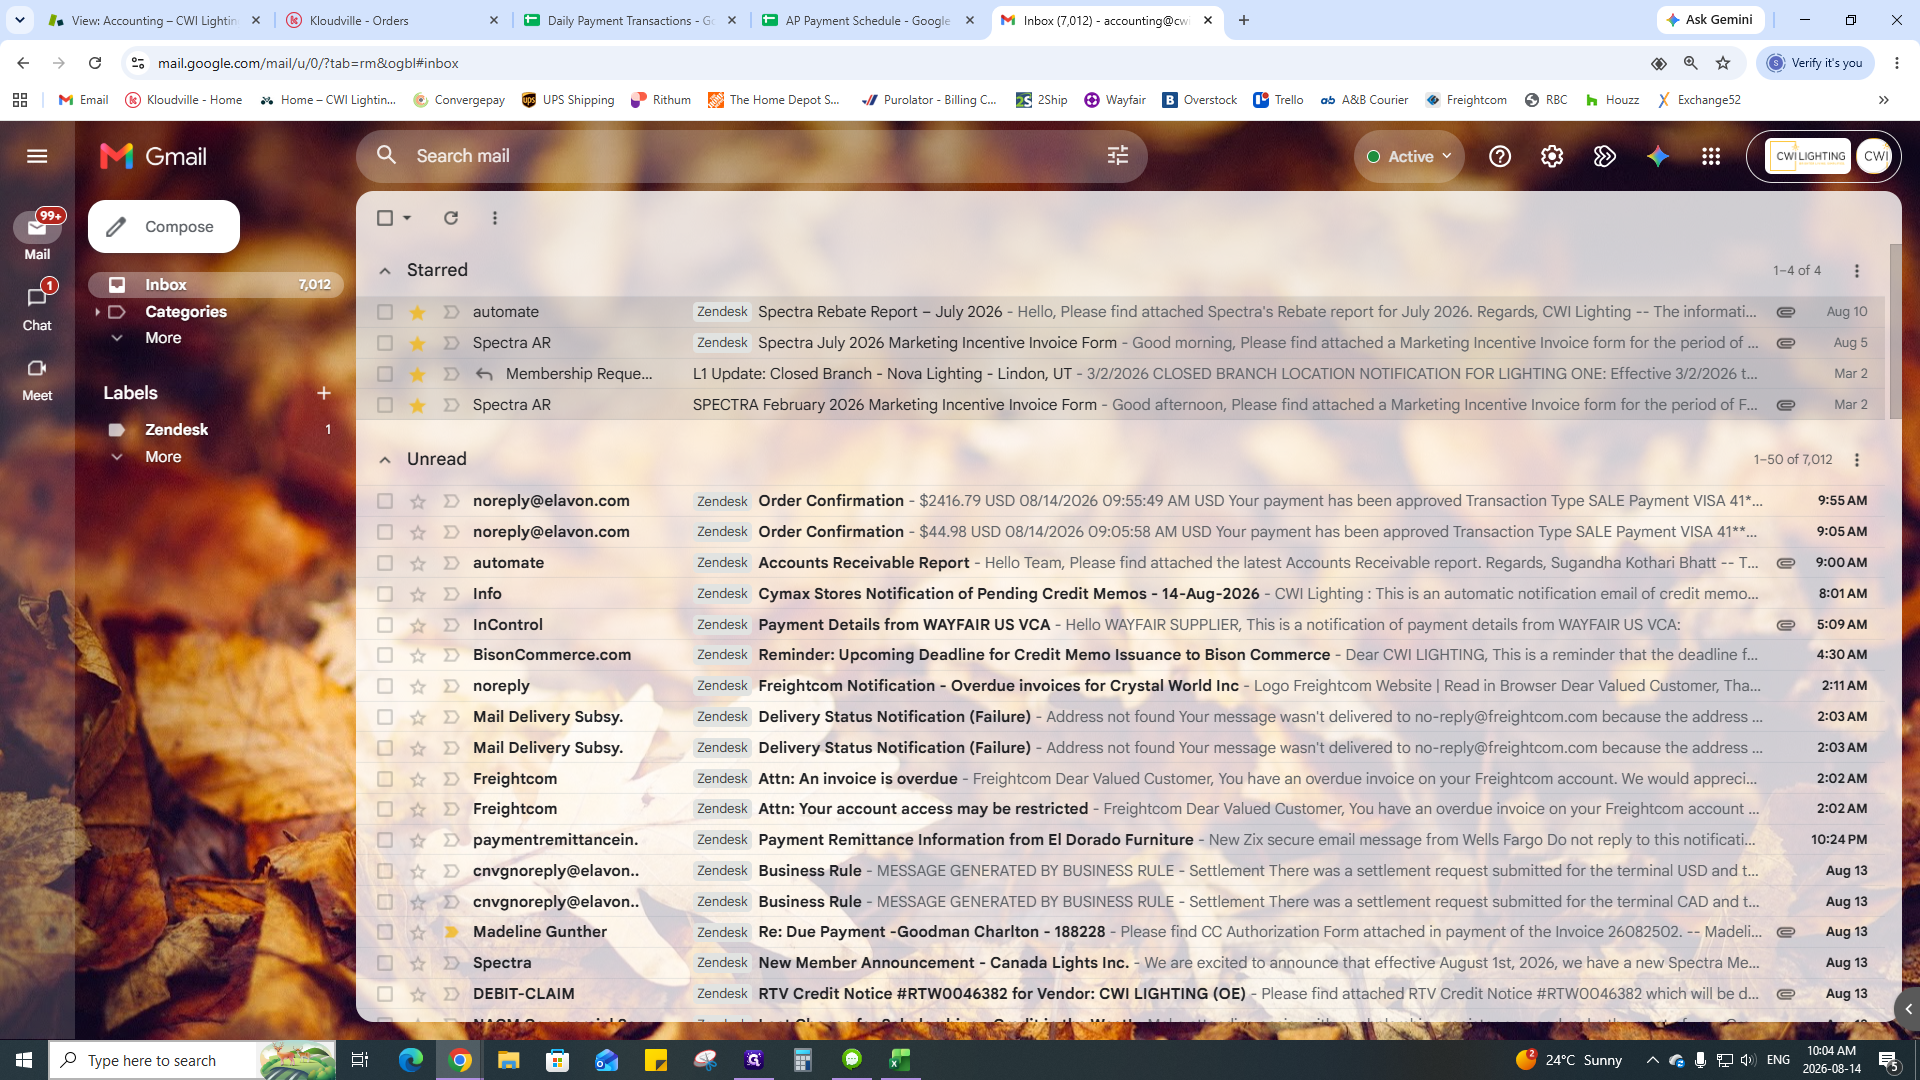Open Gmail main menu hamburger icon

click(x=37, y=156)
